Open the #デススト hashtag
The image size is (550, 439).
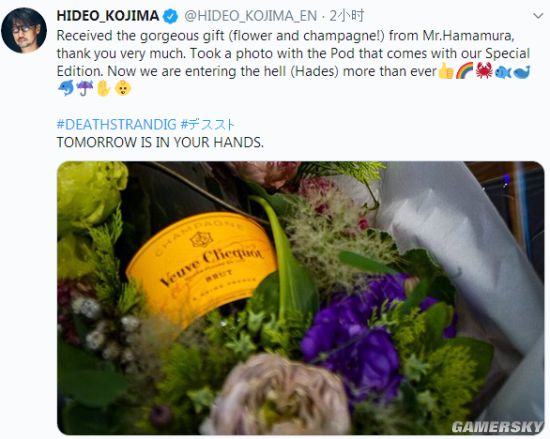tap(207, 124)
